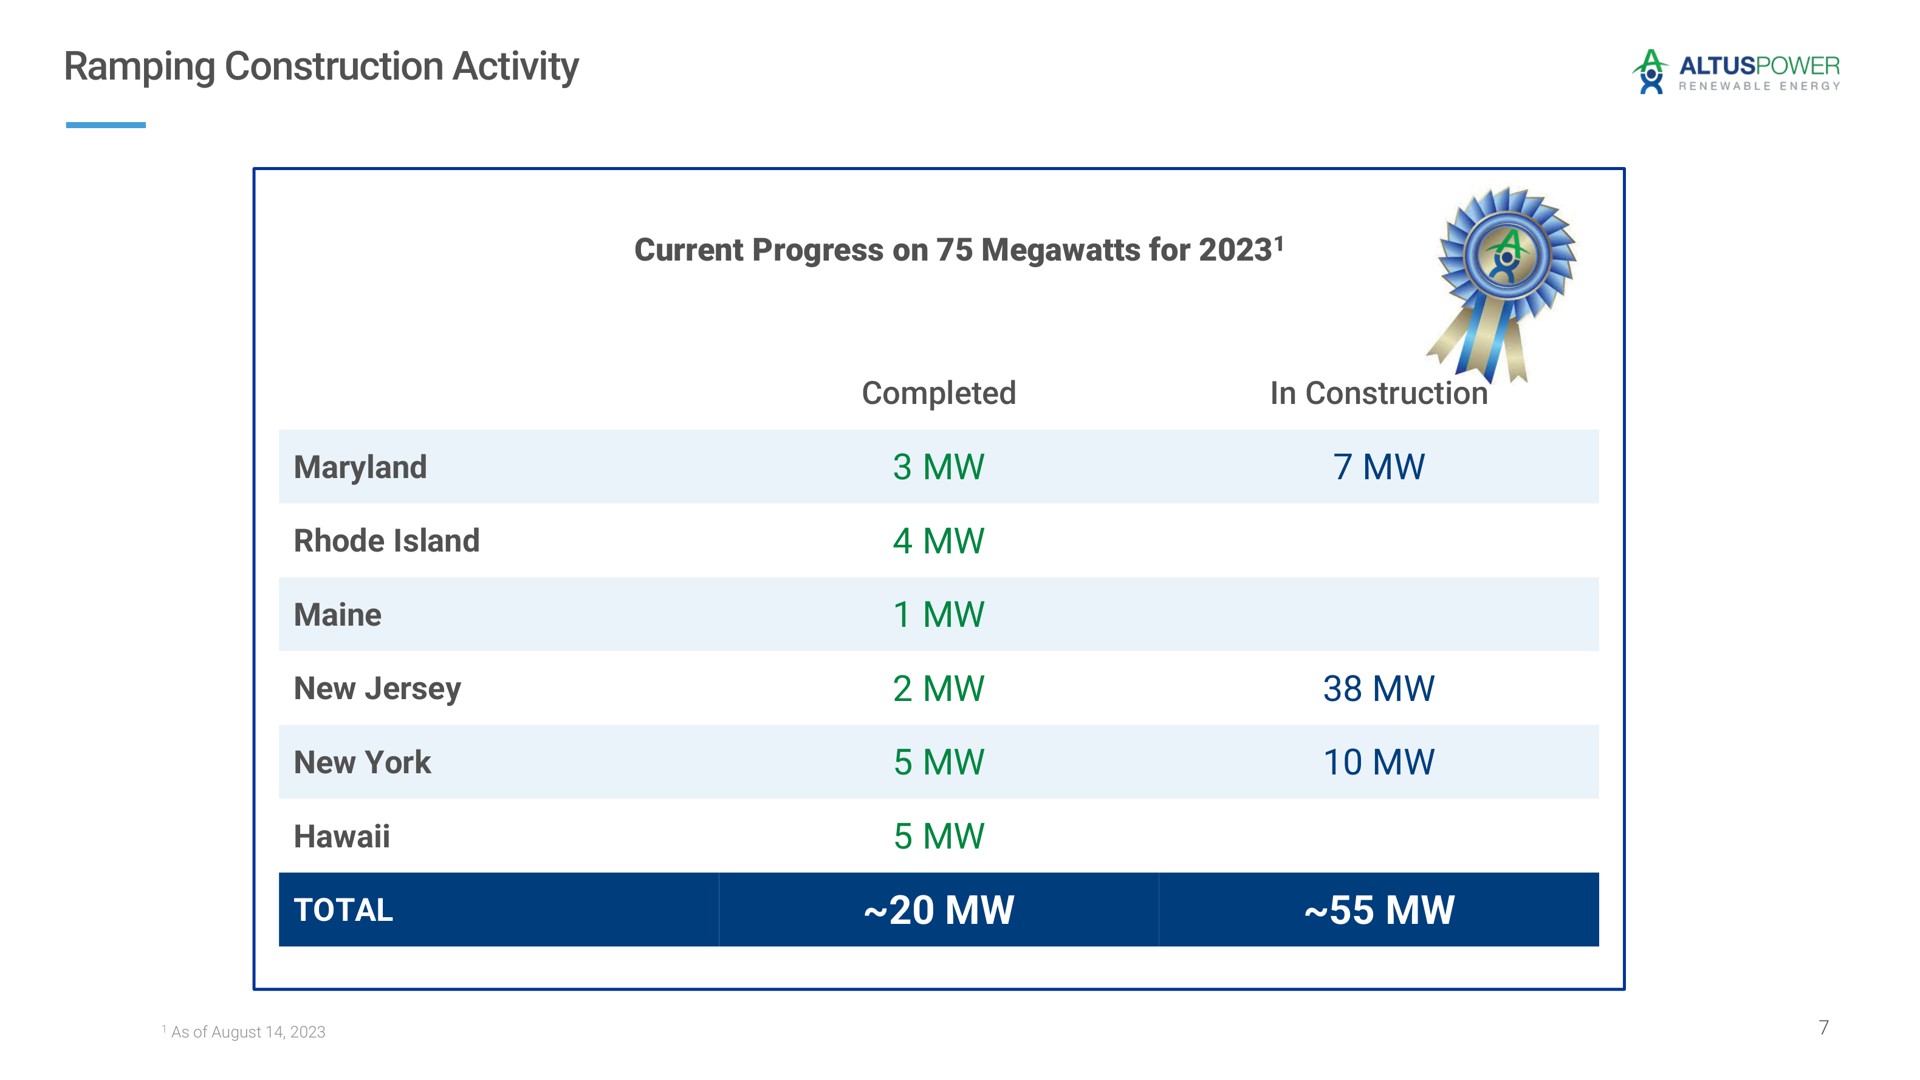Click Maine's '1 MW' completed value
Screen dimensions: 1920x1080
pyautogui.click(x=938, y=615)
